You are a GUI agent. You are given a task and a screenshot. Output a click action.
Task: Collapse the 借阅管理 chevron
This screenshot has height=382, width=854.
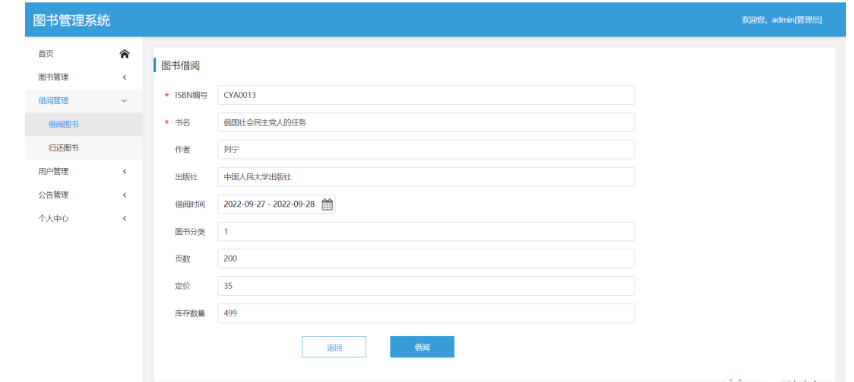(x=124, y=101)
